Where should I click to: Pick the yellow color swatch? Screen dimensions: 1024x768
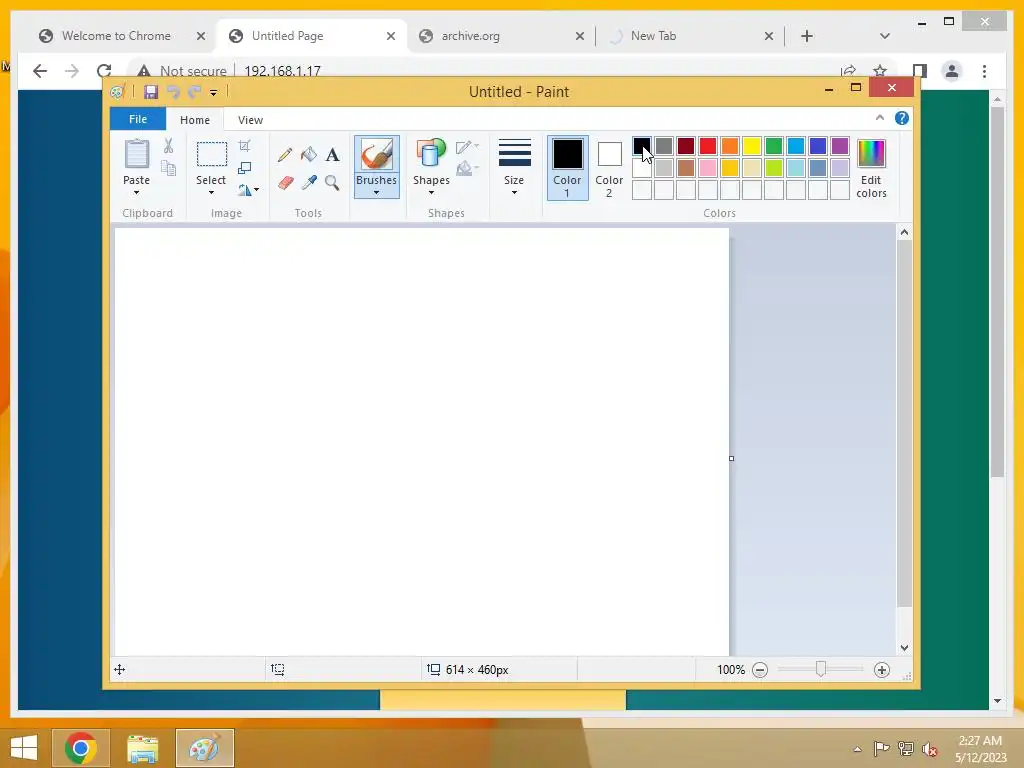click(752, 146)
